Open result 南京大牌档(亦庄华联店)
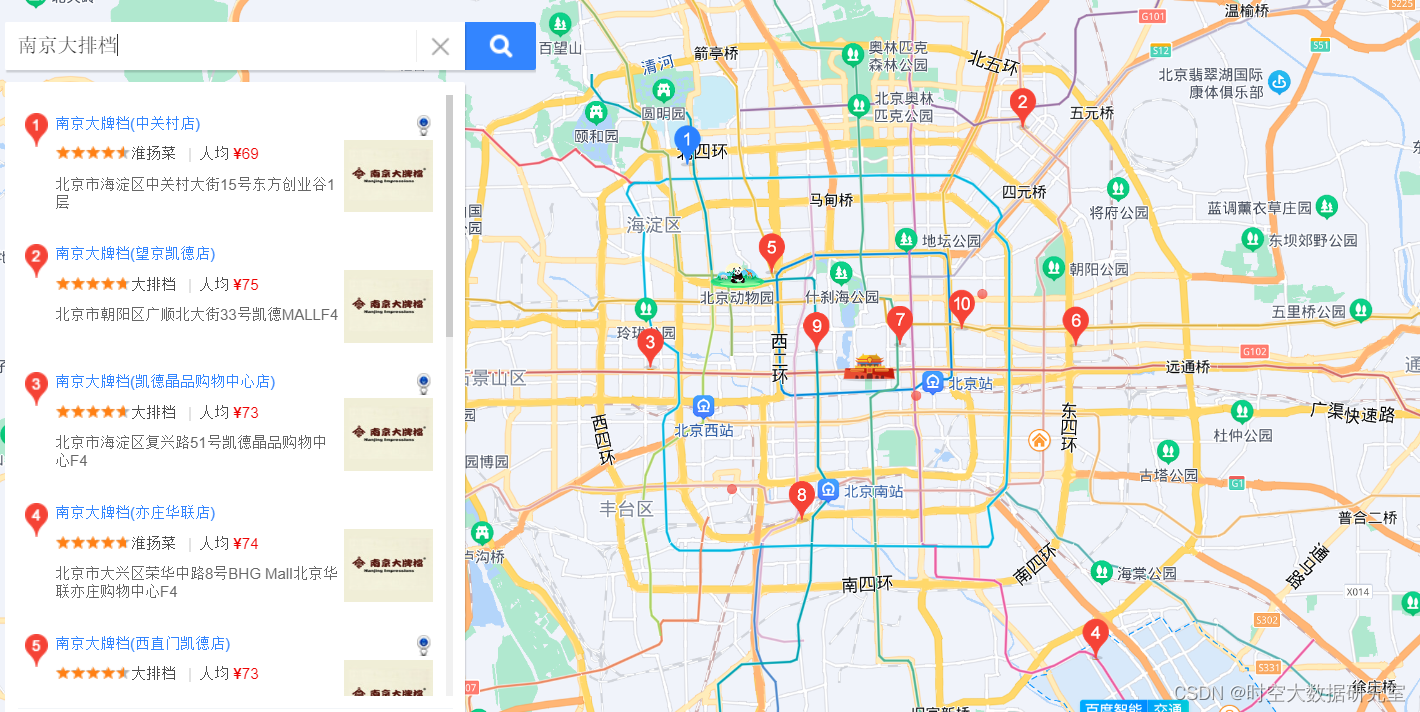 point(135,513)
